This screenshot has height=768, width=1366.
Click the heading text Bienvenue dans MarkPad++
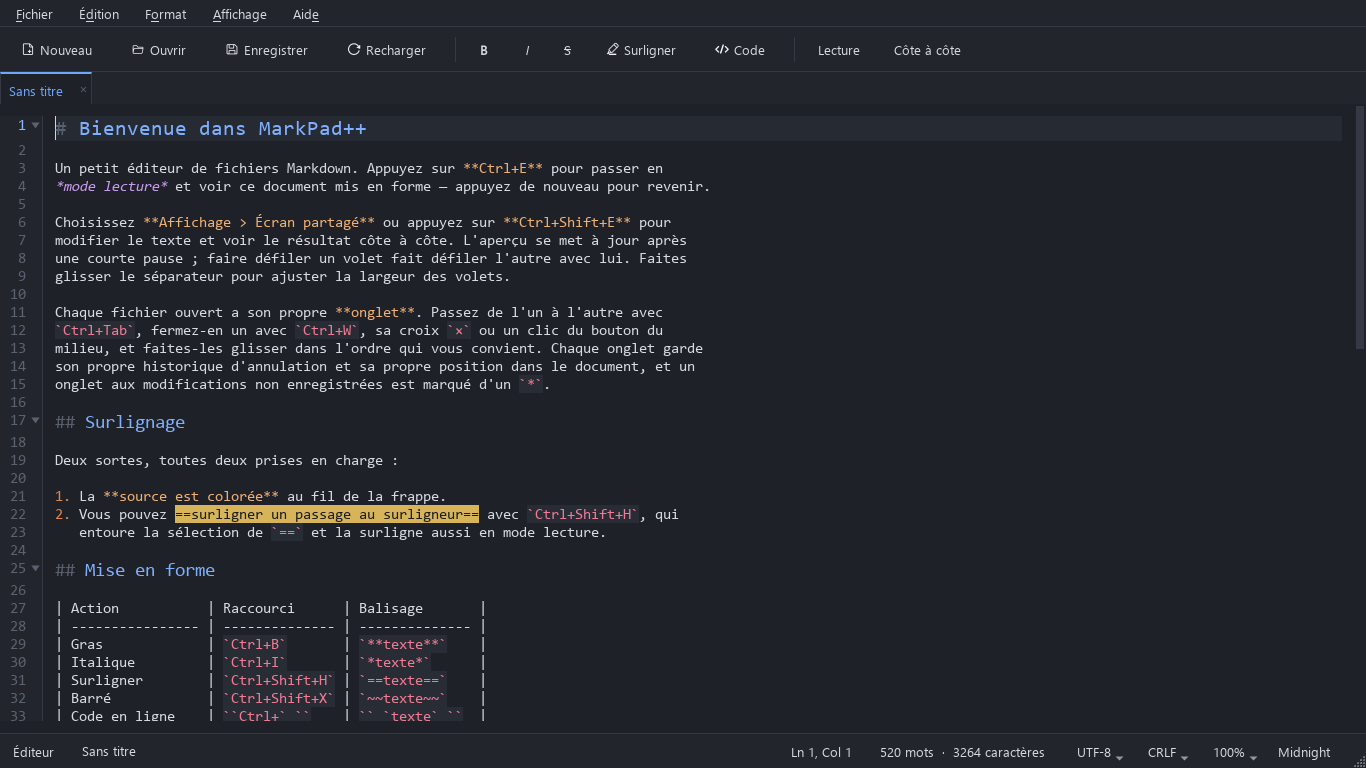click(222, 128)
